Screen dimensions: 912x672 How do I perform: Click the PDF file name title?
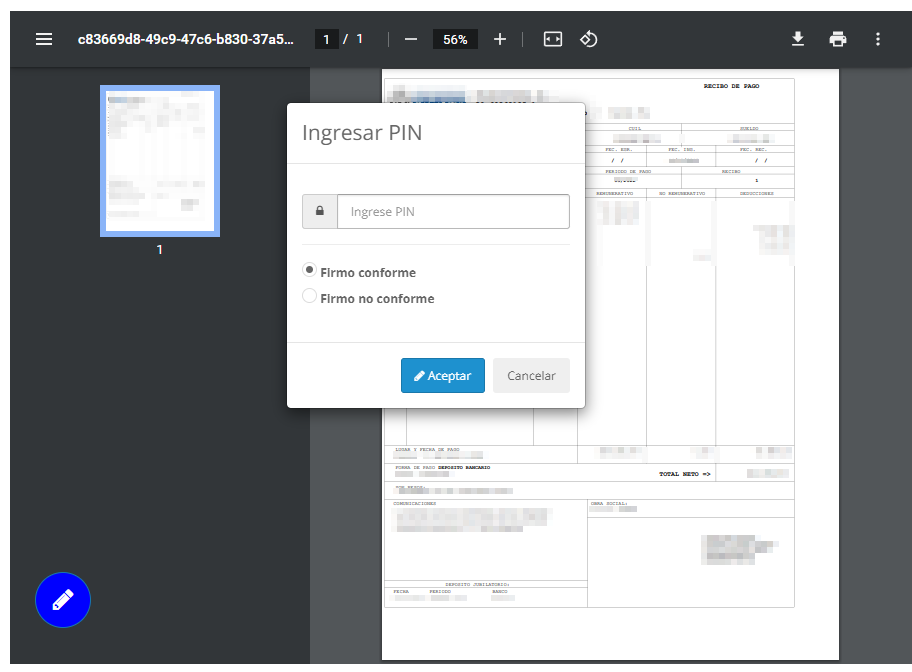pyautogui.click(x=186, y=39)
